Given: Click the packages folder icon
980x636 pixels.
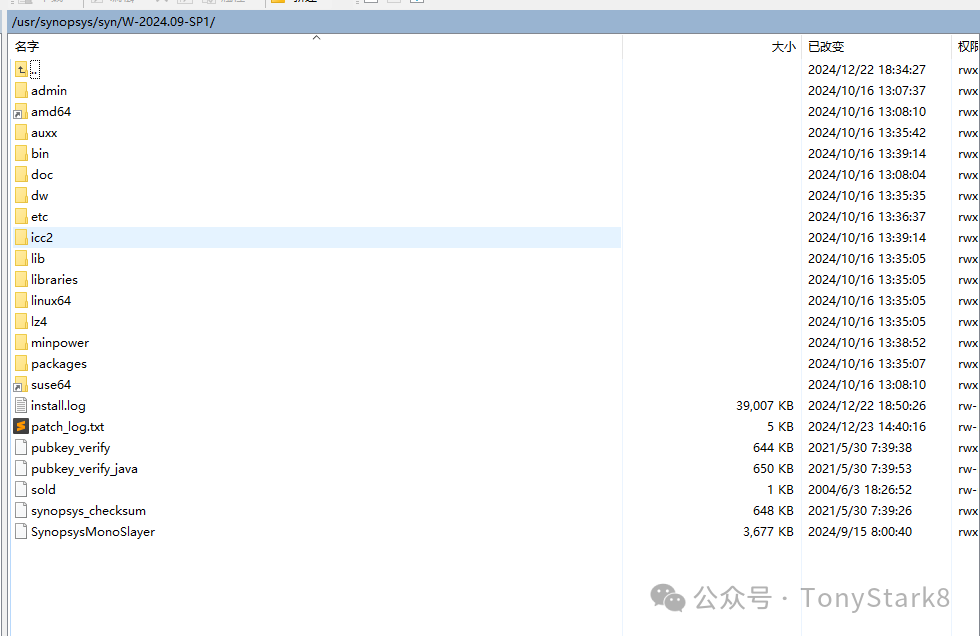Looking at the screenshot, I should tap(21, 364).
